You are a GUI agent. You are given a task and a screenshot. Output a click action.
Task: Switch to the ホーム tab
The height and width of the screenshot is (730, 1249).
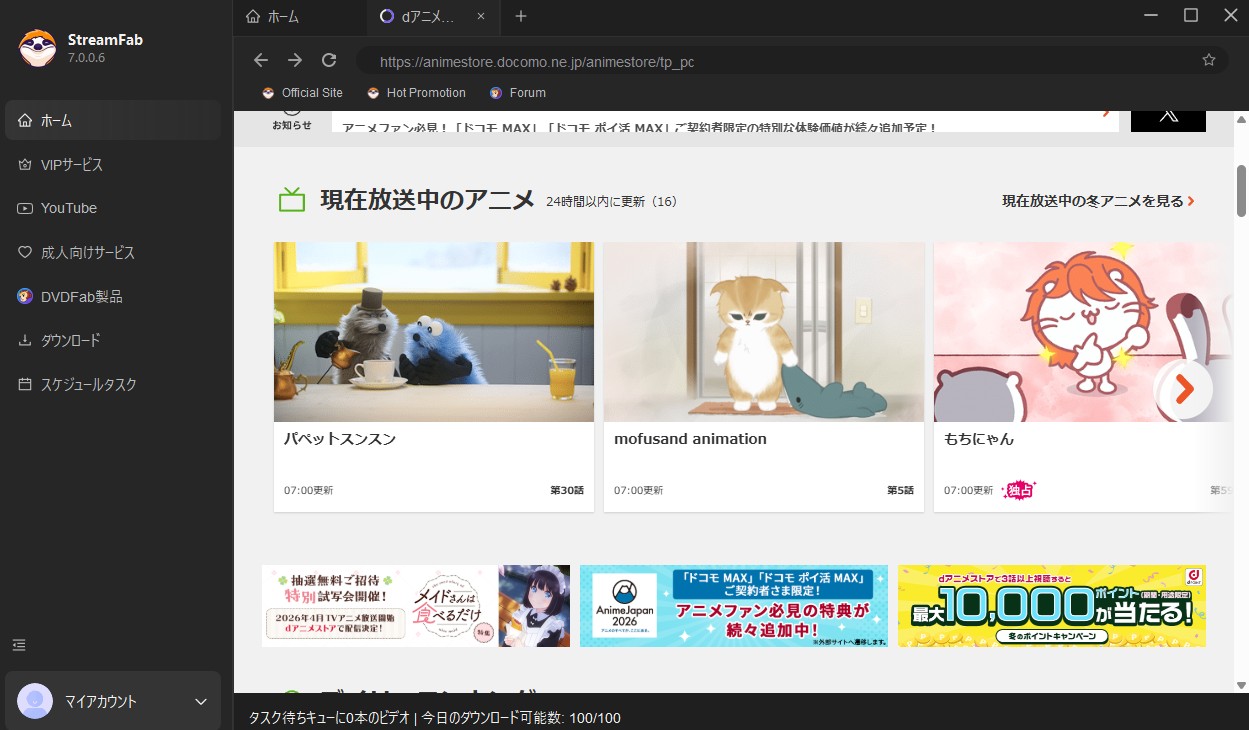pos(284,17)
